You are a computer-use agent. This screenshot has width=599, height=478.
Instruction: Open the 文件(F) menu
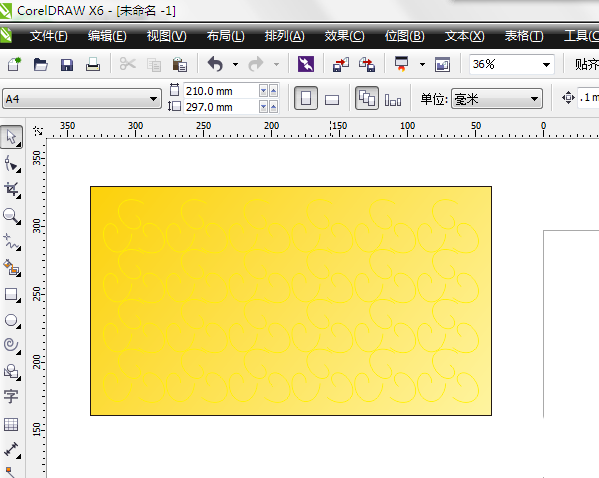49,36
